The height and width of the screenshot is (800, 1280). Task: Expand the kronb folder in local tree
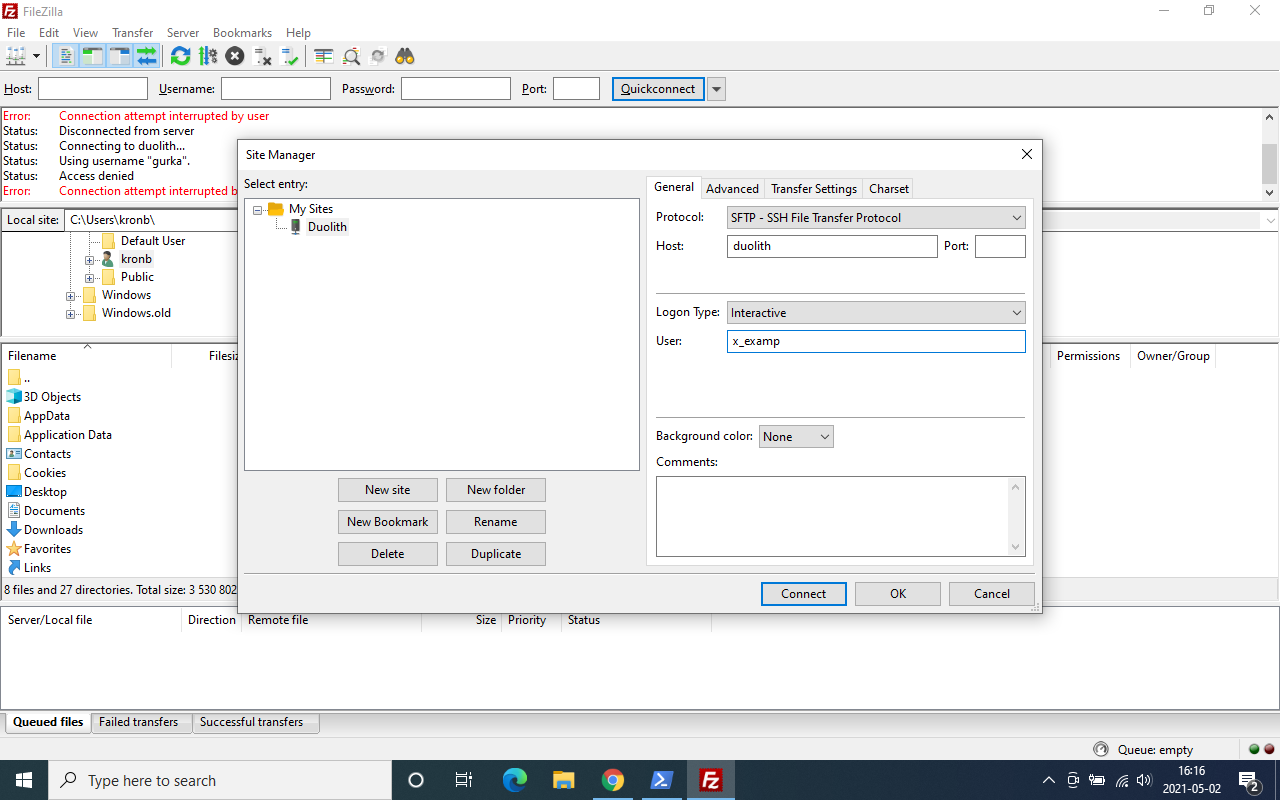(90, 260)
